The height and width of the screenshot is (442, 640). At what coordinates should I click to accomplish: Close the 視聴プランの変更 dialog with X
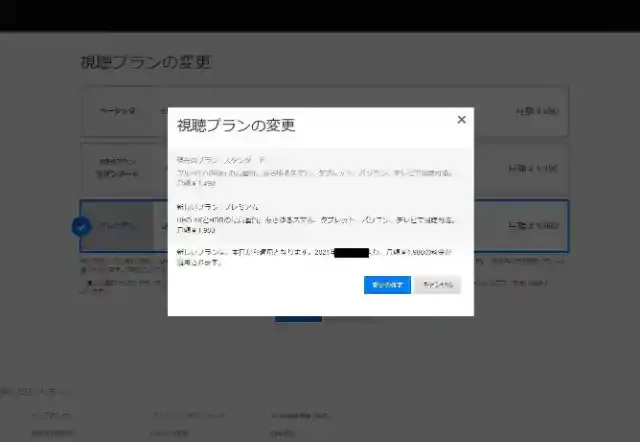tap(462, 120)
